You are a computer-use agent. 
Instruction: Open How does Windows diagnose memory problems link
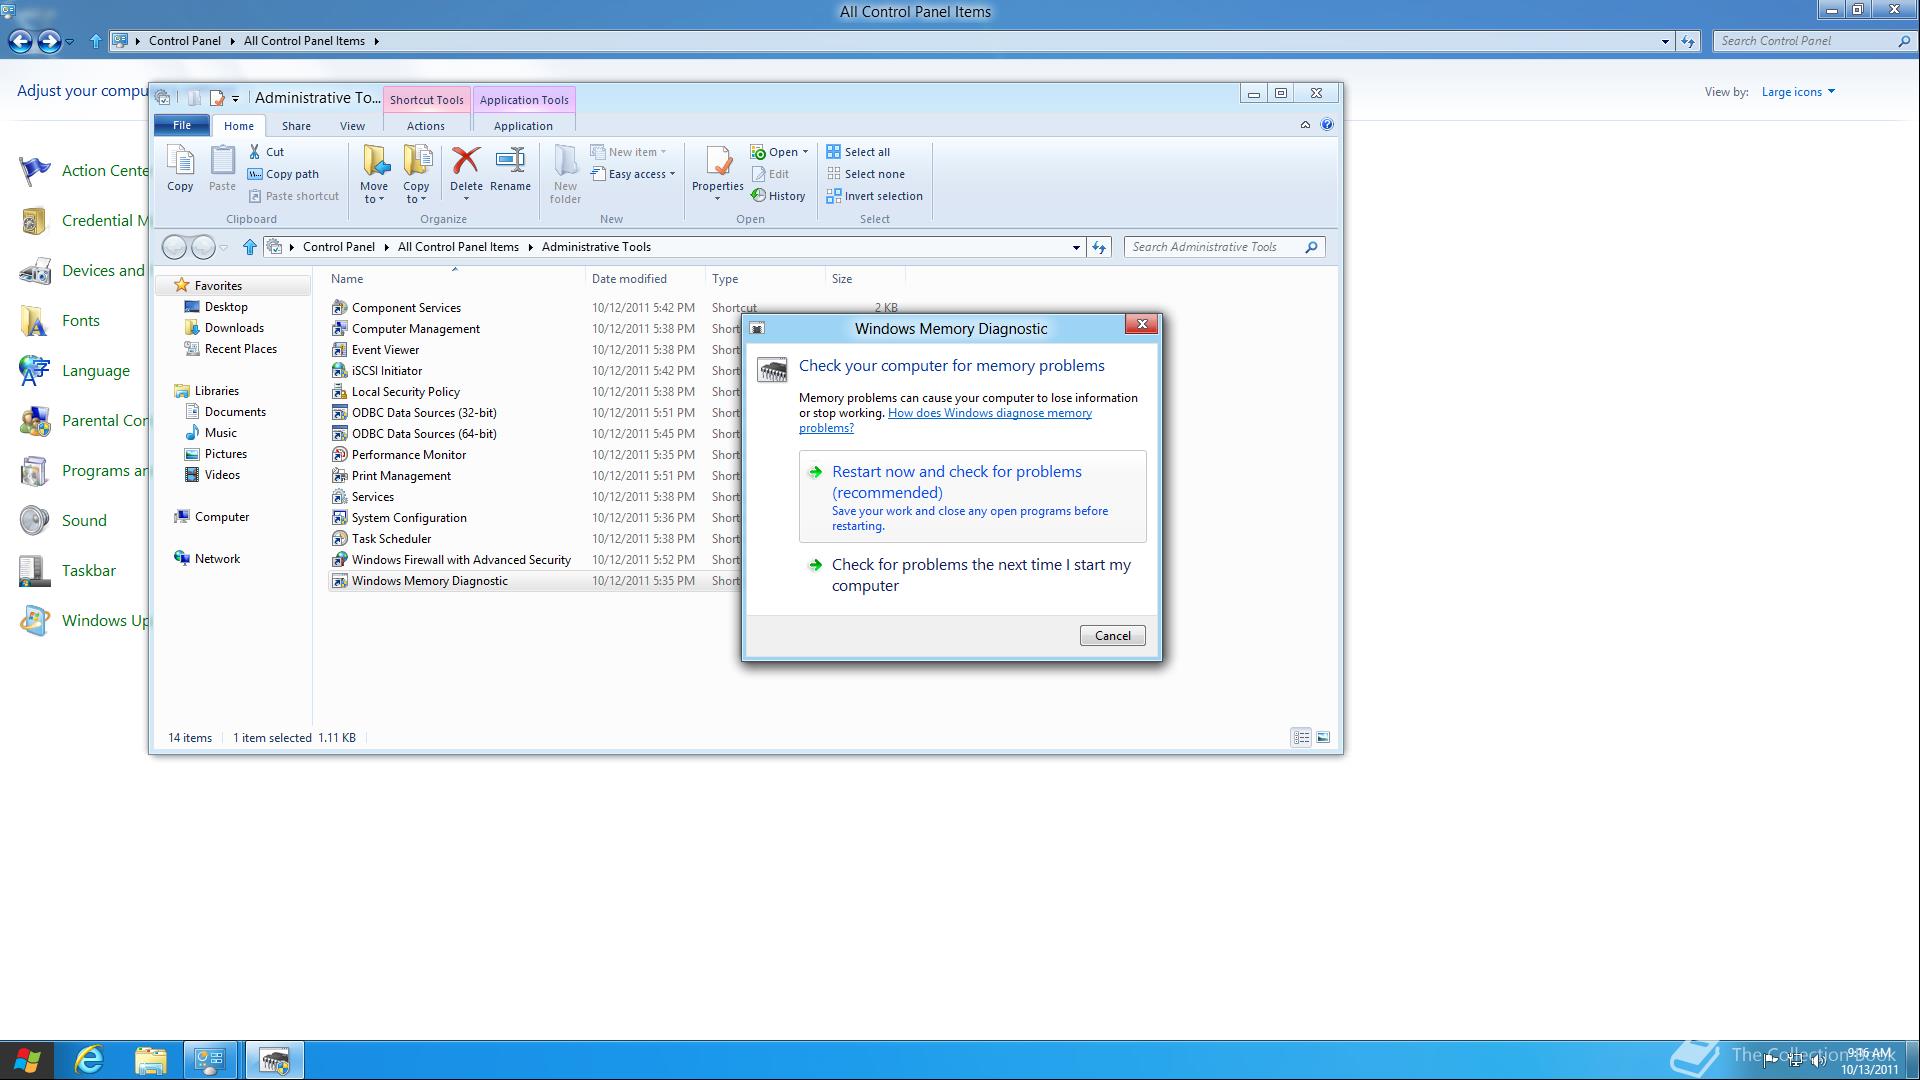pos(945,420)
